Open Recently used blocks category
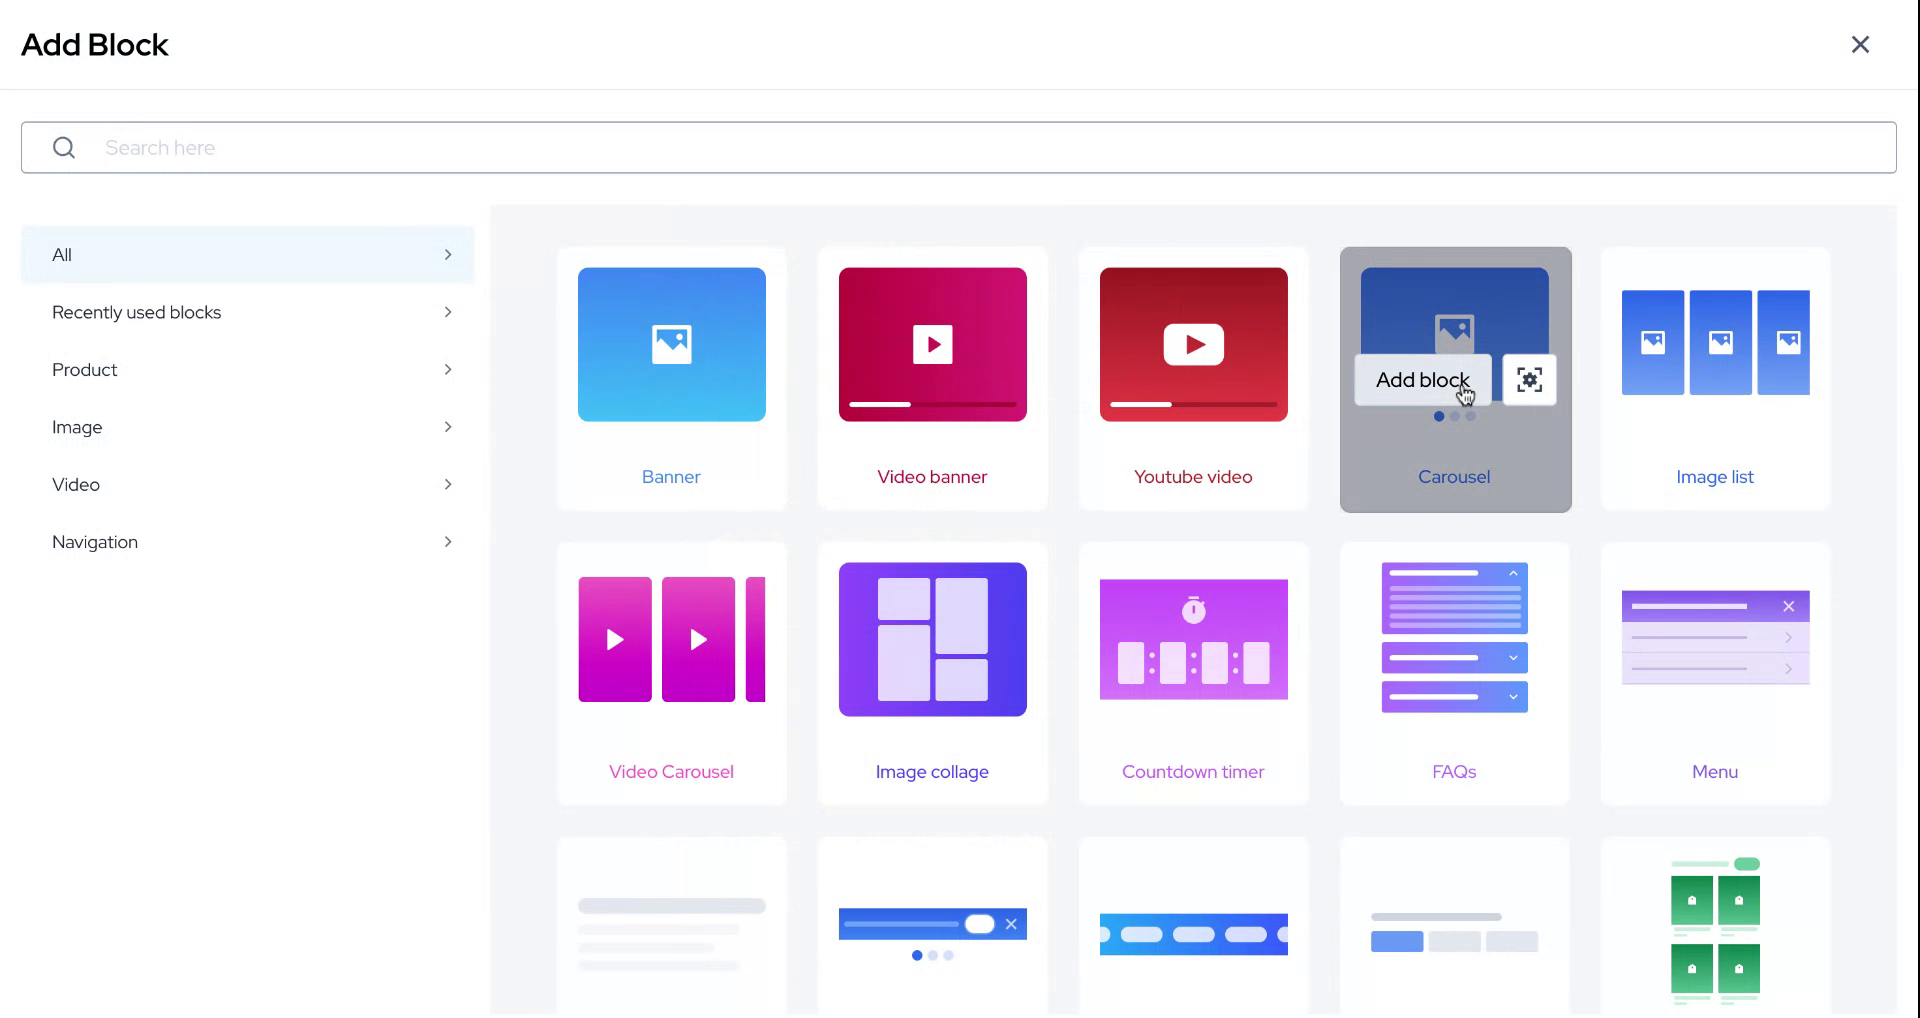Image resolution: width=1920 pixels, height=1018 pixels. [248, 312]
